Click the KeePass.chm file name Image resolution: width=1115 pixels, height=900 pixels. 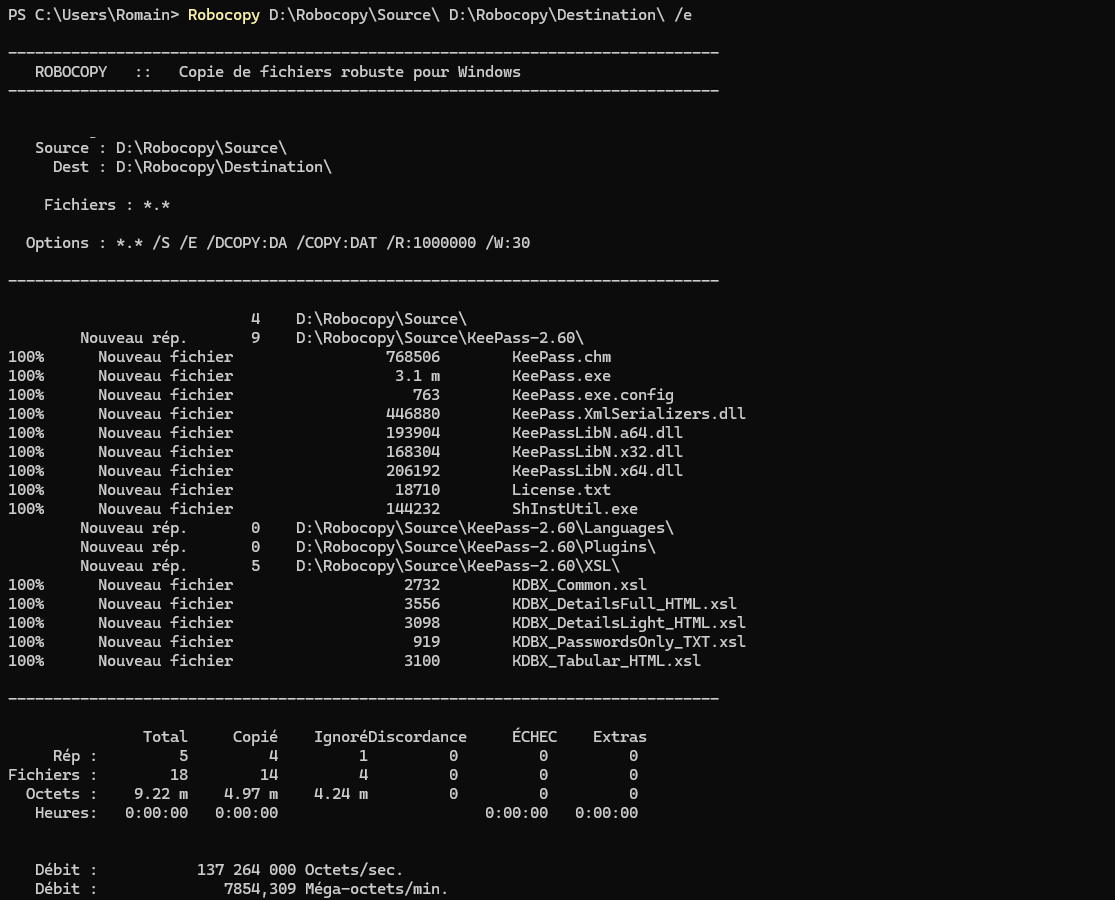click(x=561, y=357)
